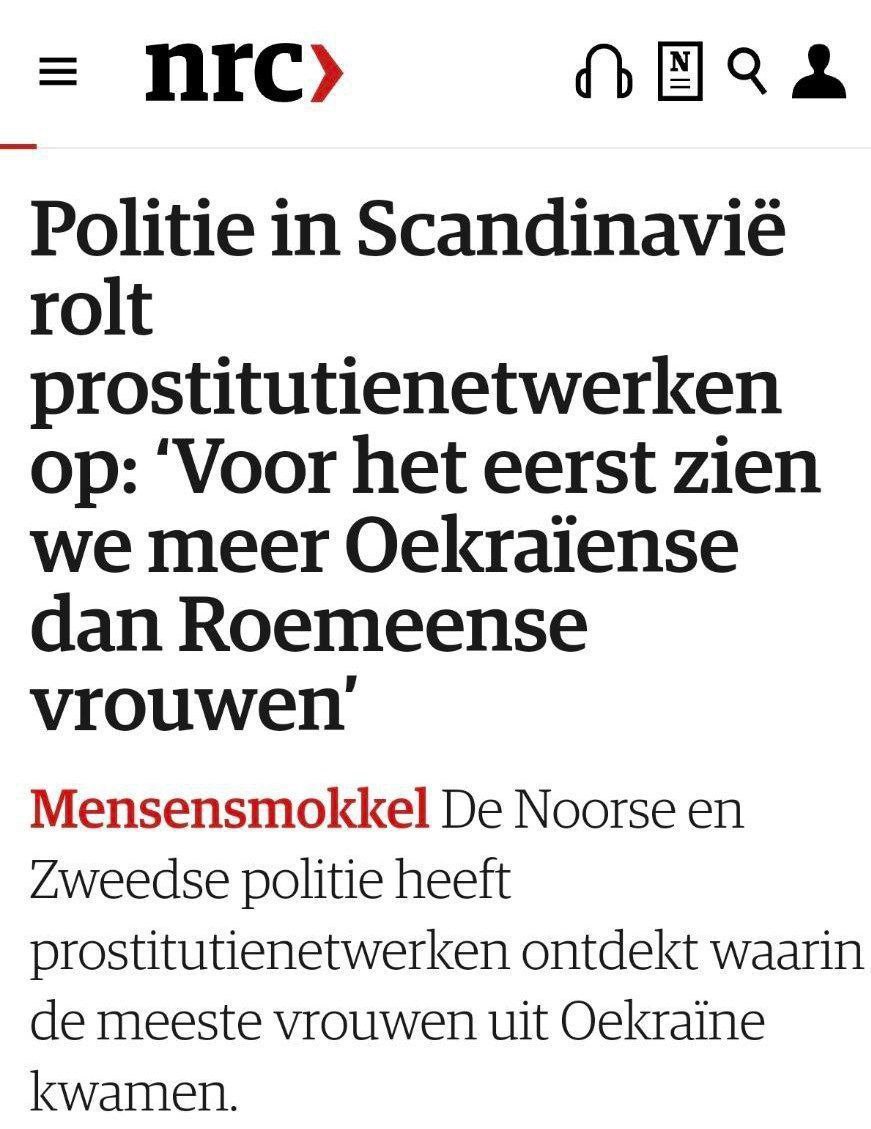Click intro line 'Zweedse politie heeft'

coord(271,880)
